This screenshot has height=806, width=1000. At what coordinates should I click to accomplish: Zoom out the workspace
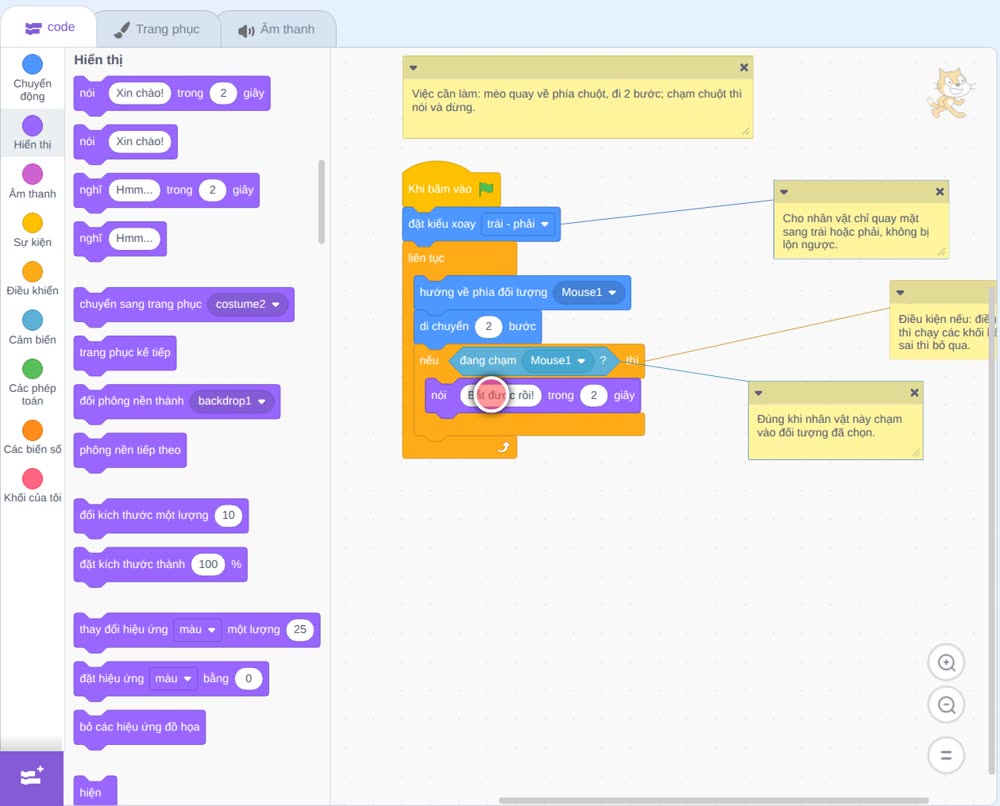[946, 705]
